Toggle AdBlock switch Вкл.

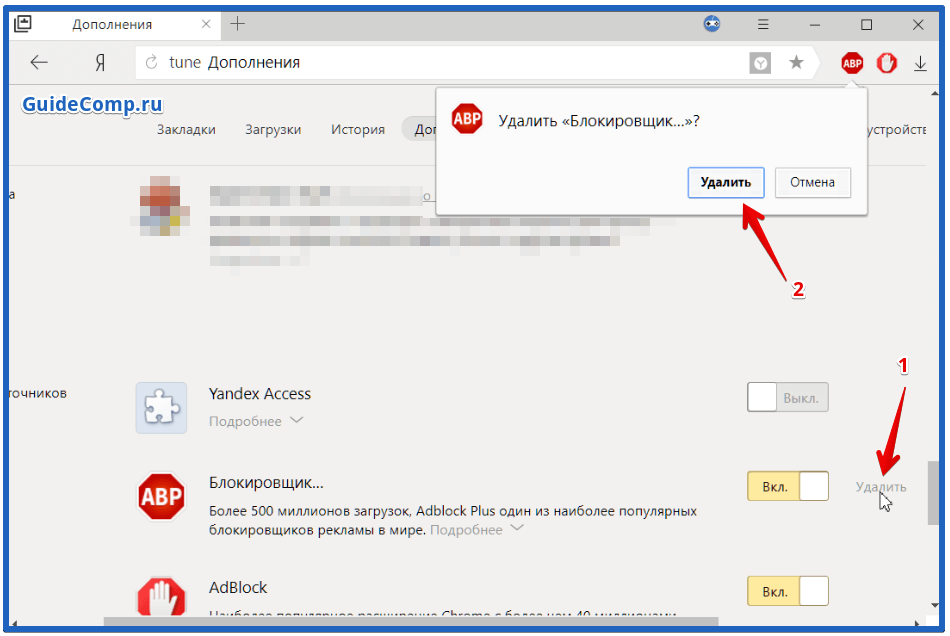point(788,591)
